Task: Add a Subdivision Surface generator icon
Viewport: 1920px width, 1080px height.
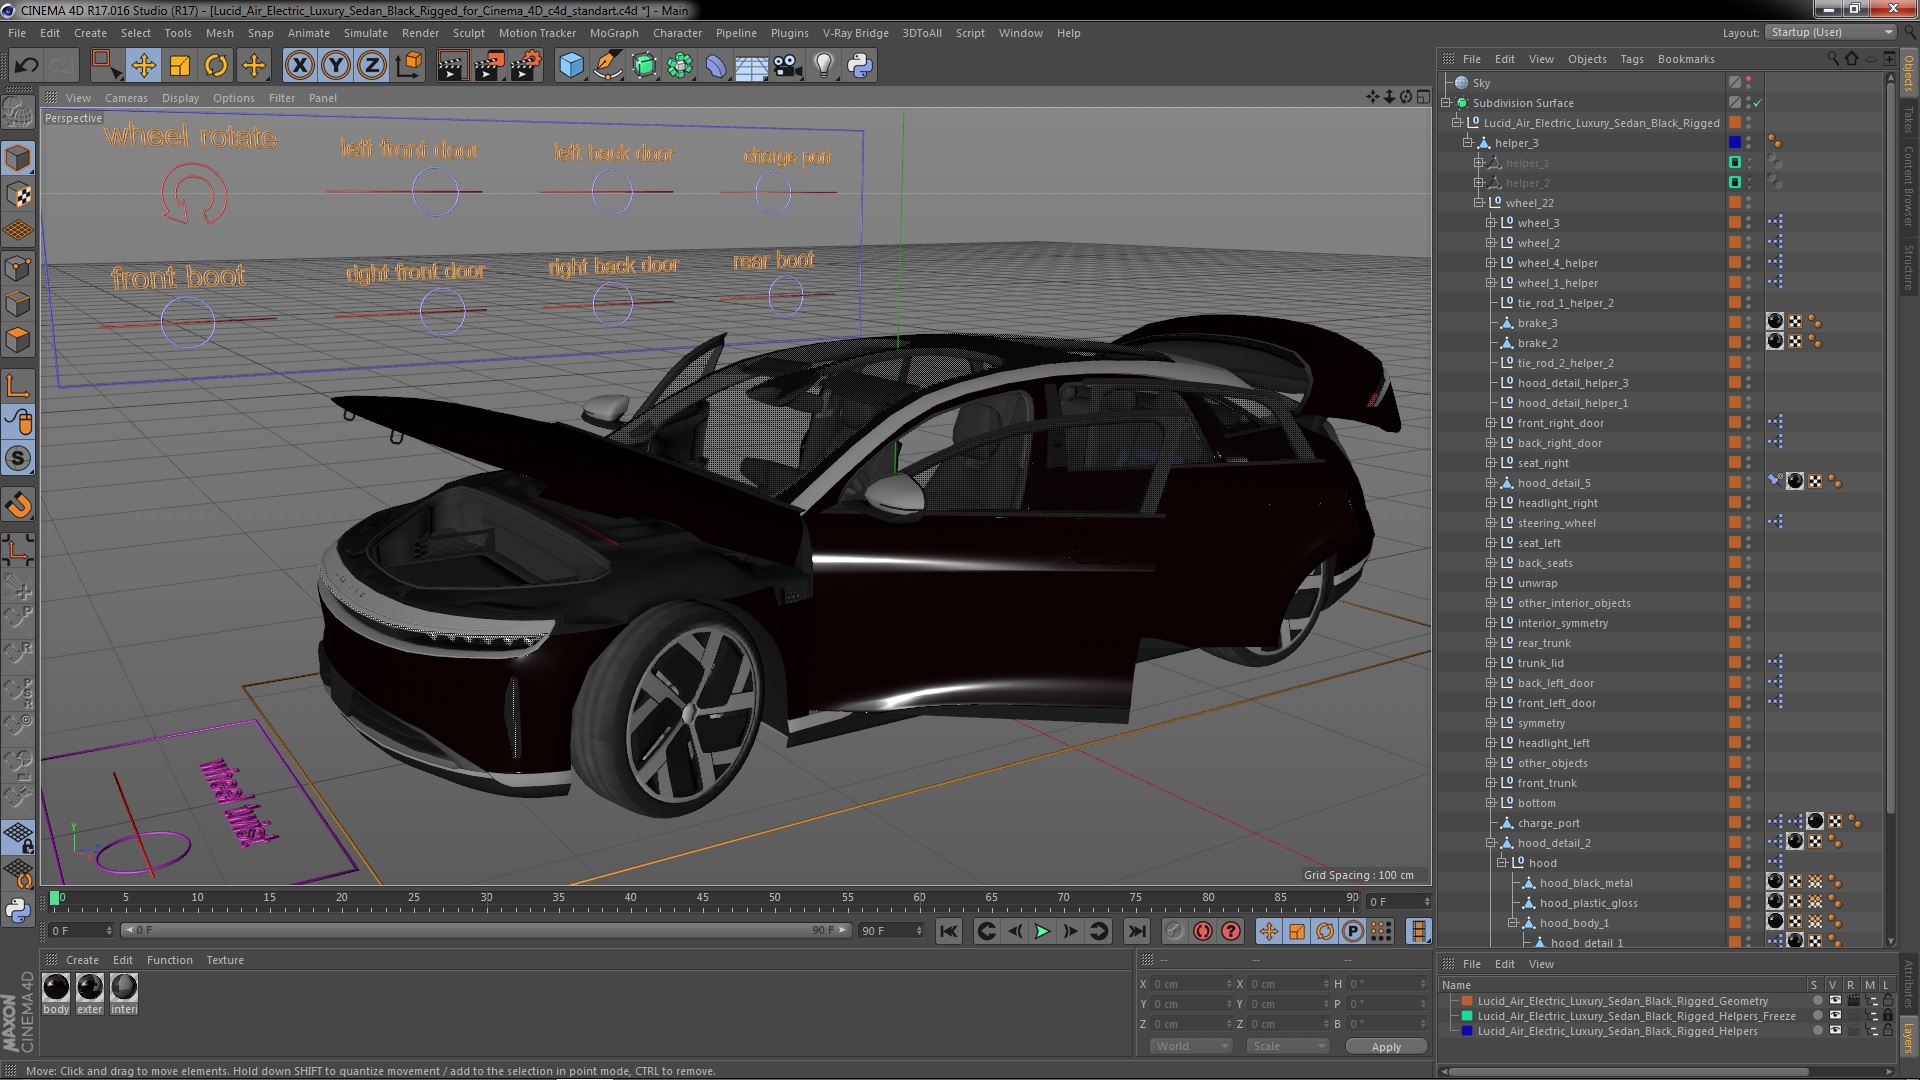Action: [x=644, y=66]
